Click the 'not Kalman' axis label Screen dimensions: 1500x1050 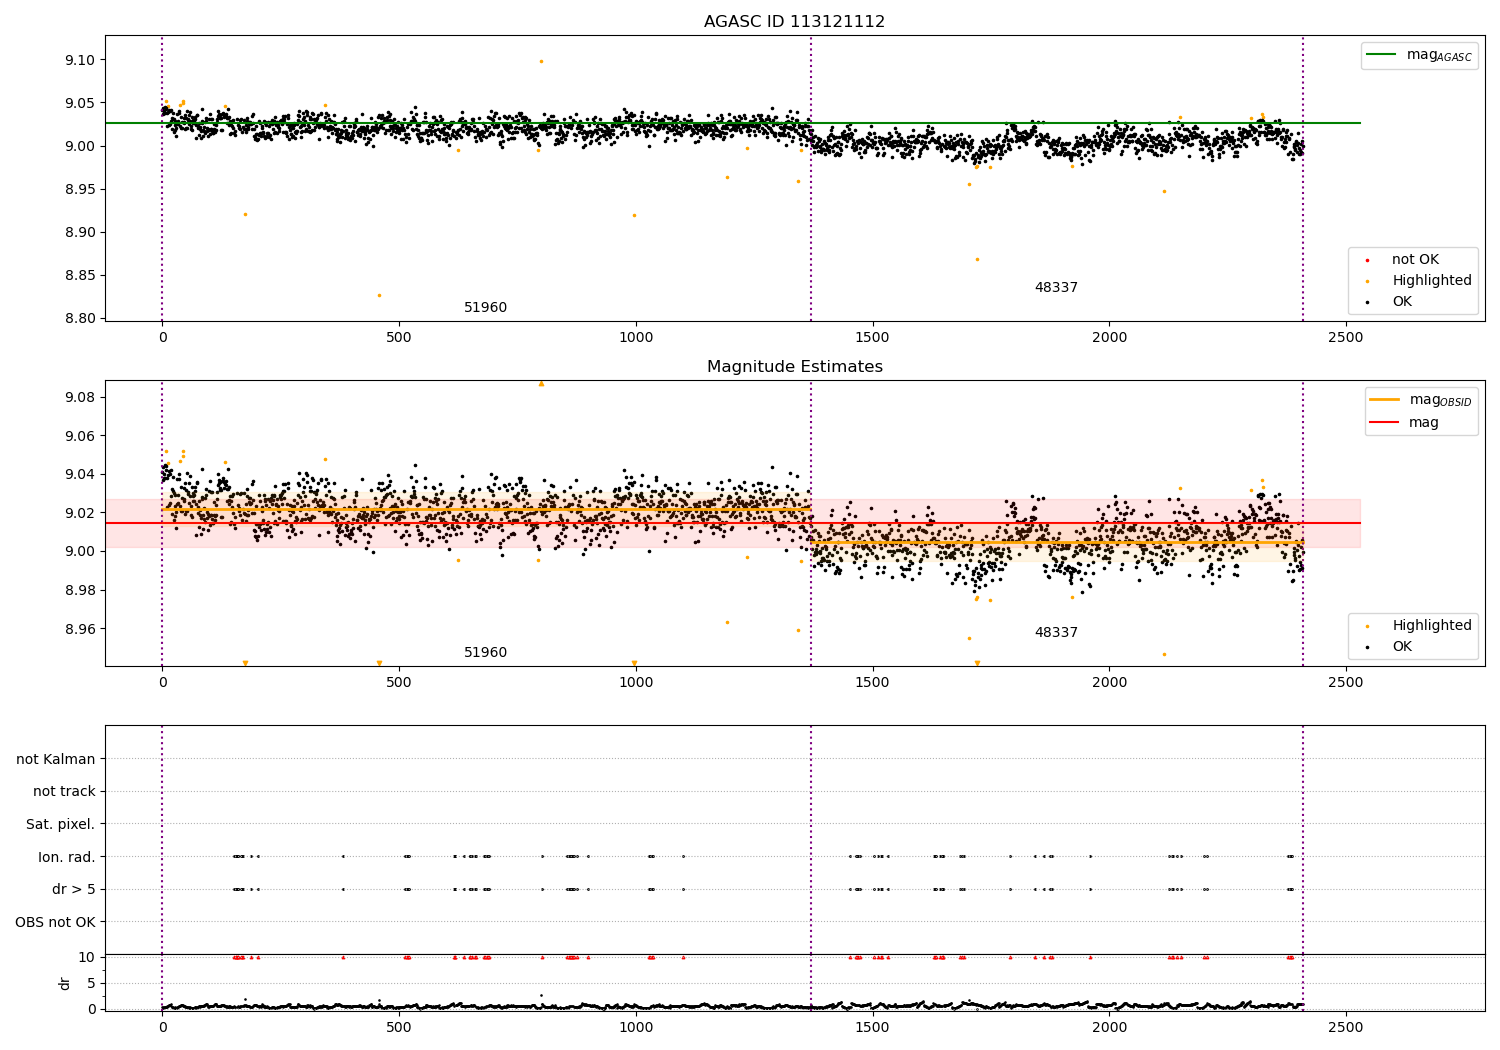click(56, 759)
